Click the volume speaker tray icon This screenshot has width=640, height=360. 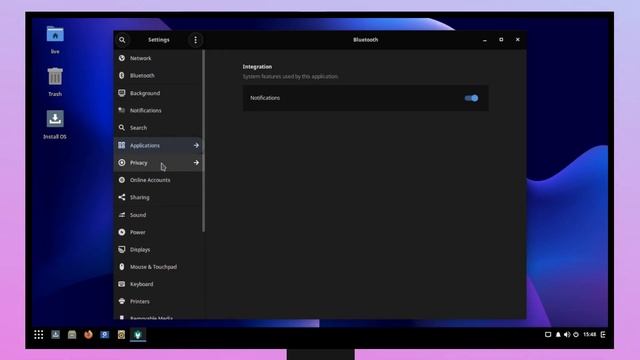pos(567,335)
